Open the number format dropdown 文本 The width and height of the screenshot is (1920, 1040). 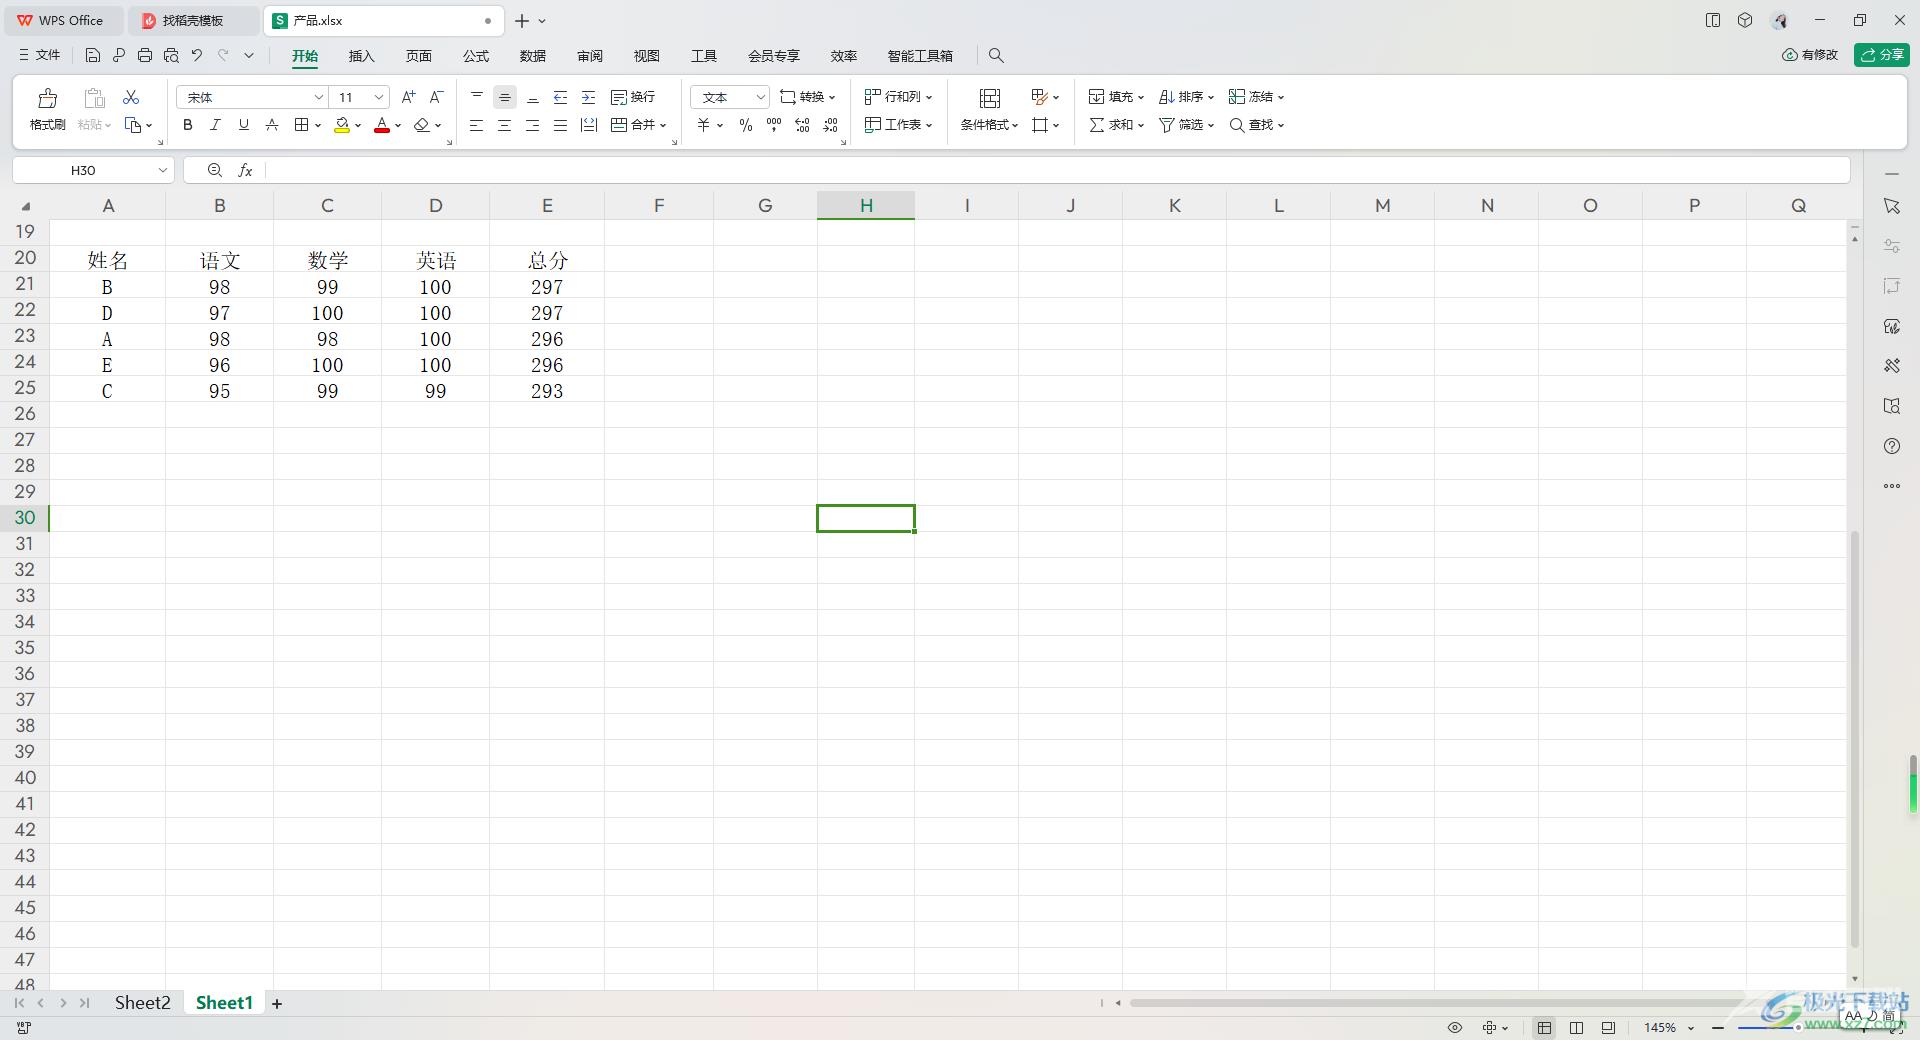[760, 97]
